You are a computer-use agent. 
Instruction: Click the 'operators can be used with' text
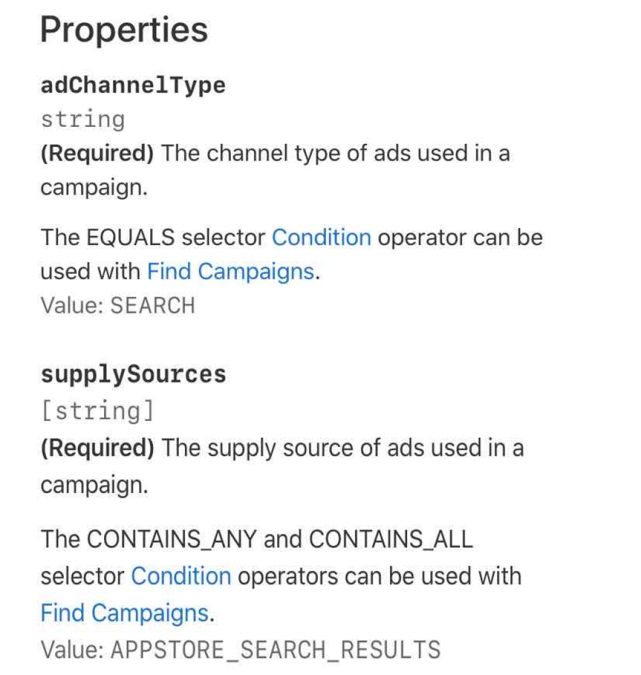(379, 576)
